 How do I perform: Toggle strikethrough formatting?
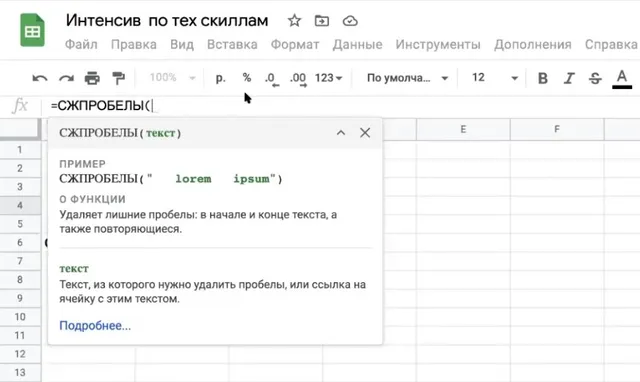(x=595, y=78)
